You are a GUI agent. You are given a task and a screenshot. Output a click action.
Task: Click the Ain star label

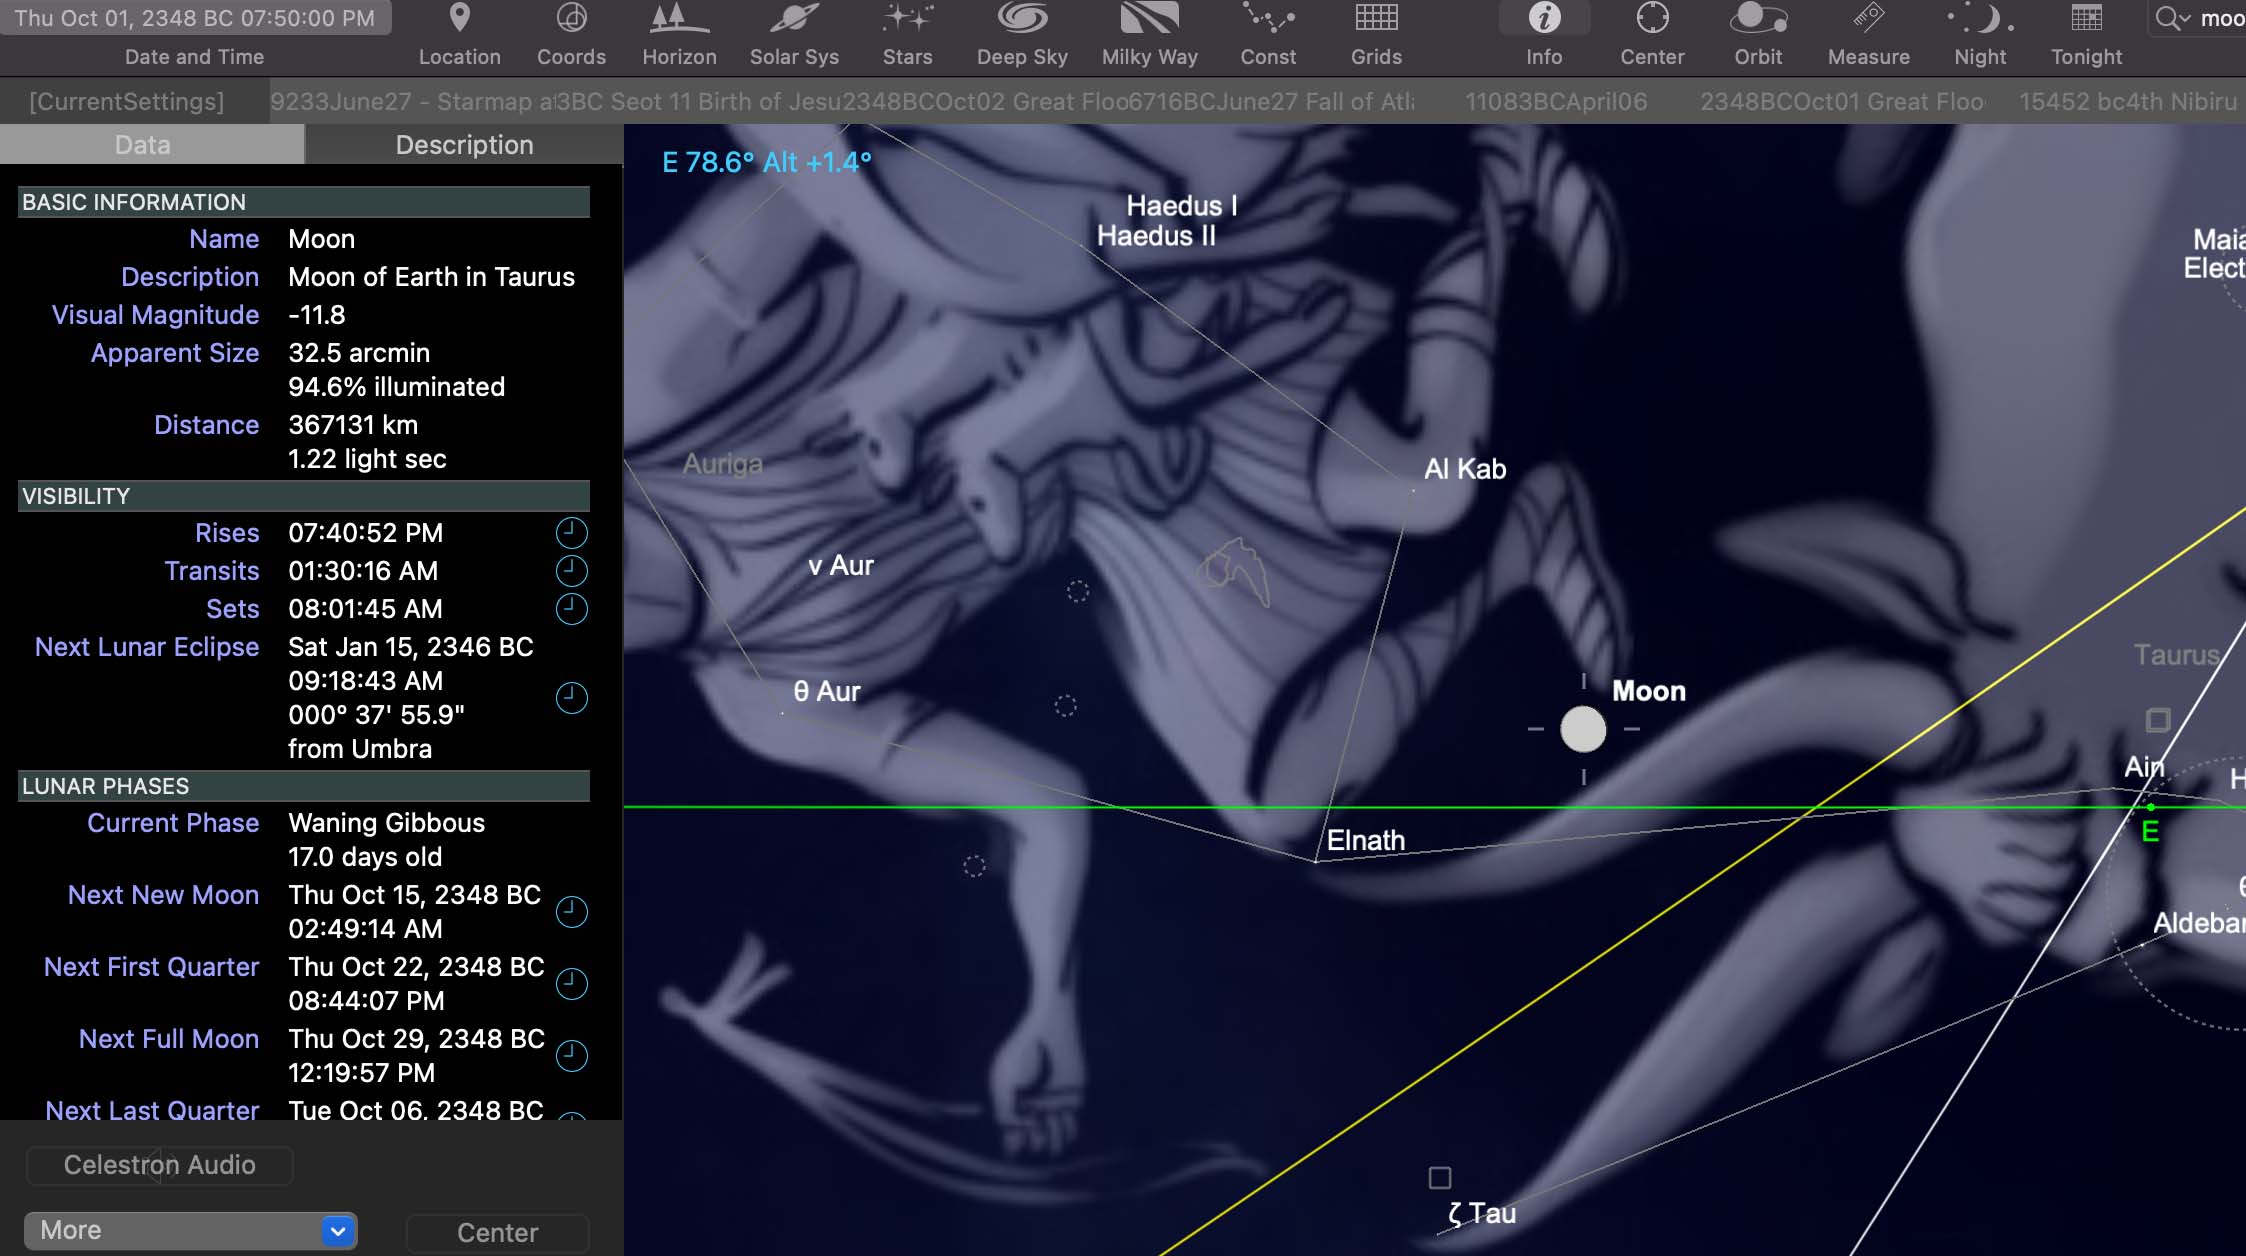(2144, 767)
